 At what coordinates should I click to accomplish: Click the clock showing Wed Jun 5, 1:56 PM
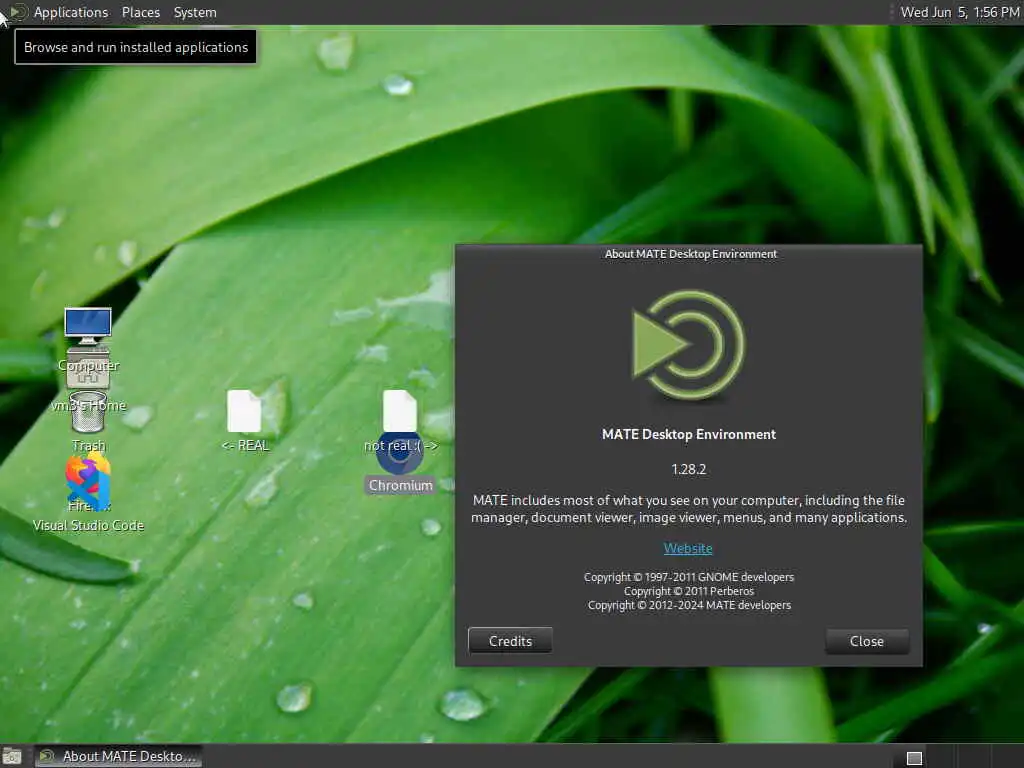tap(959, 12)
